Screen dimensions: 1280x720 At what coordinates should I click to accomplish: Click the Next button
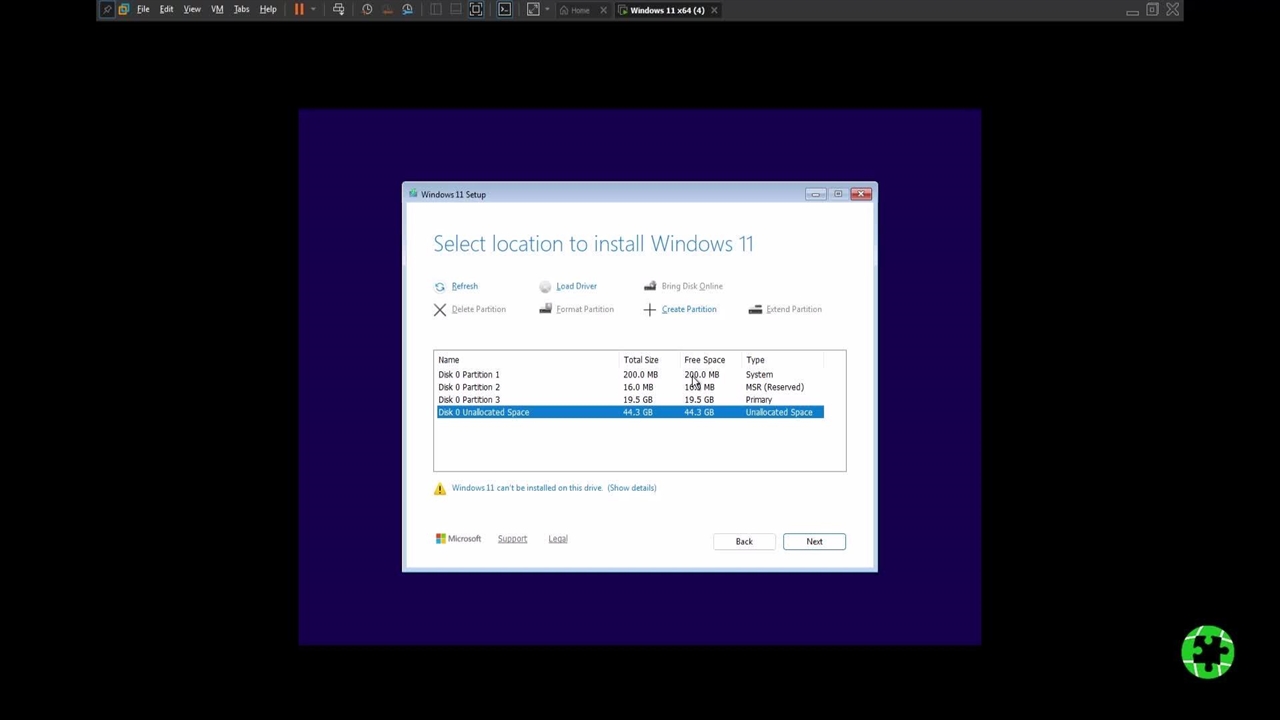pyautogui.click(x=814, y=542)
